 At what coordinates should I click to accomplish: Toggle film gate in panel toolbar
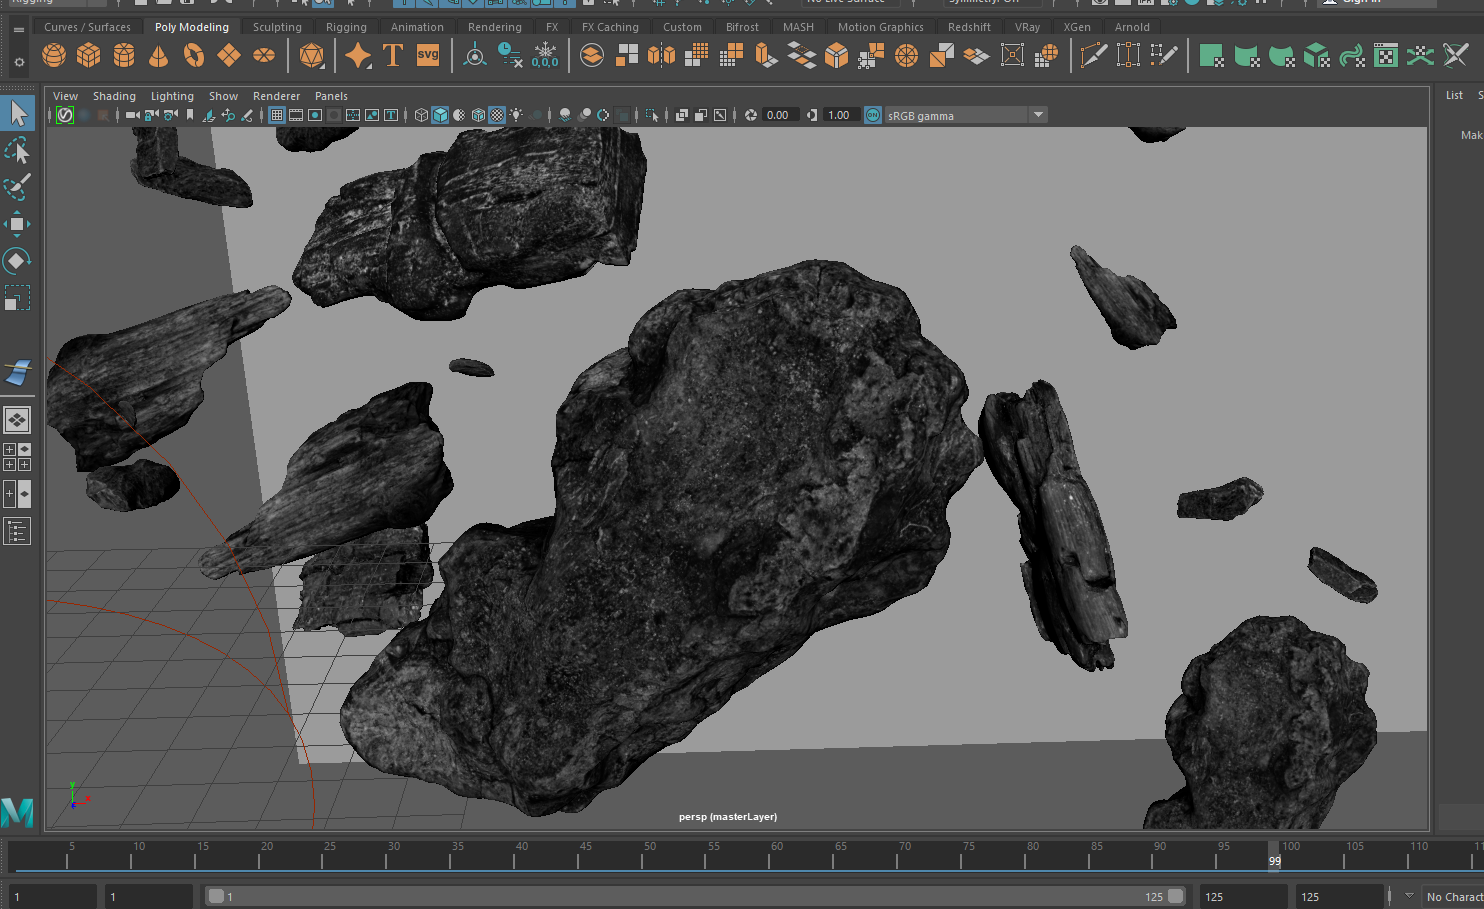click(296, 115)
